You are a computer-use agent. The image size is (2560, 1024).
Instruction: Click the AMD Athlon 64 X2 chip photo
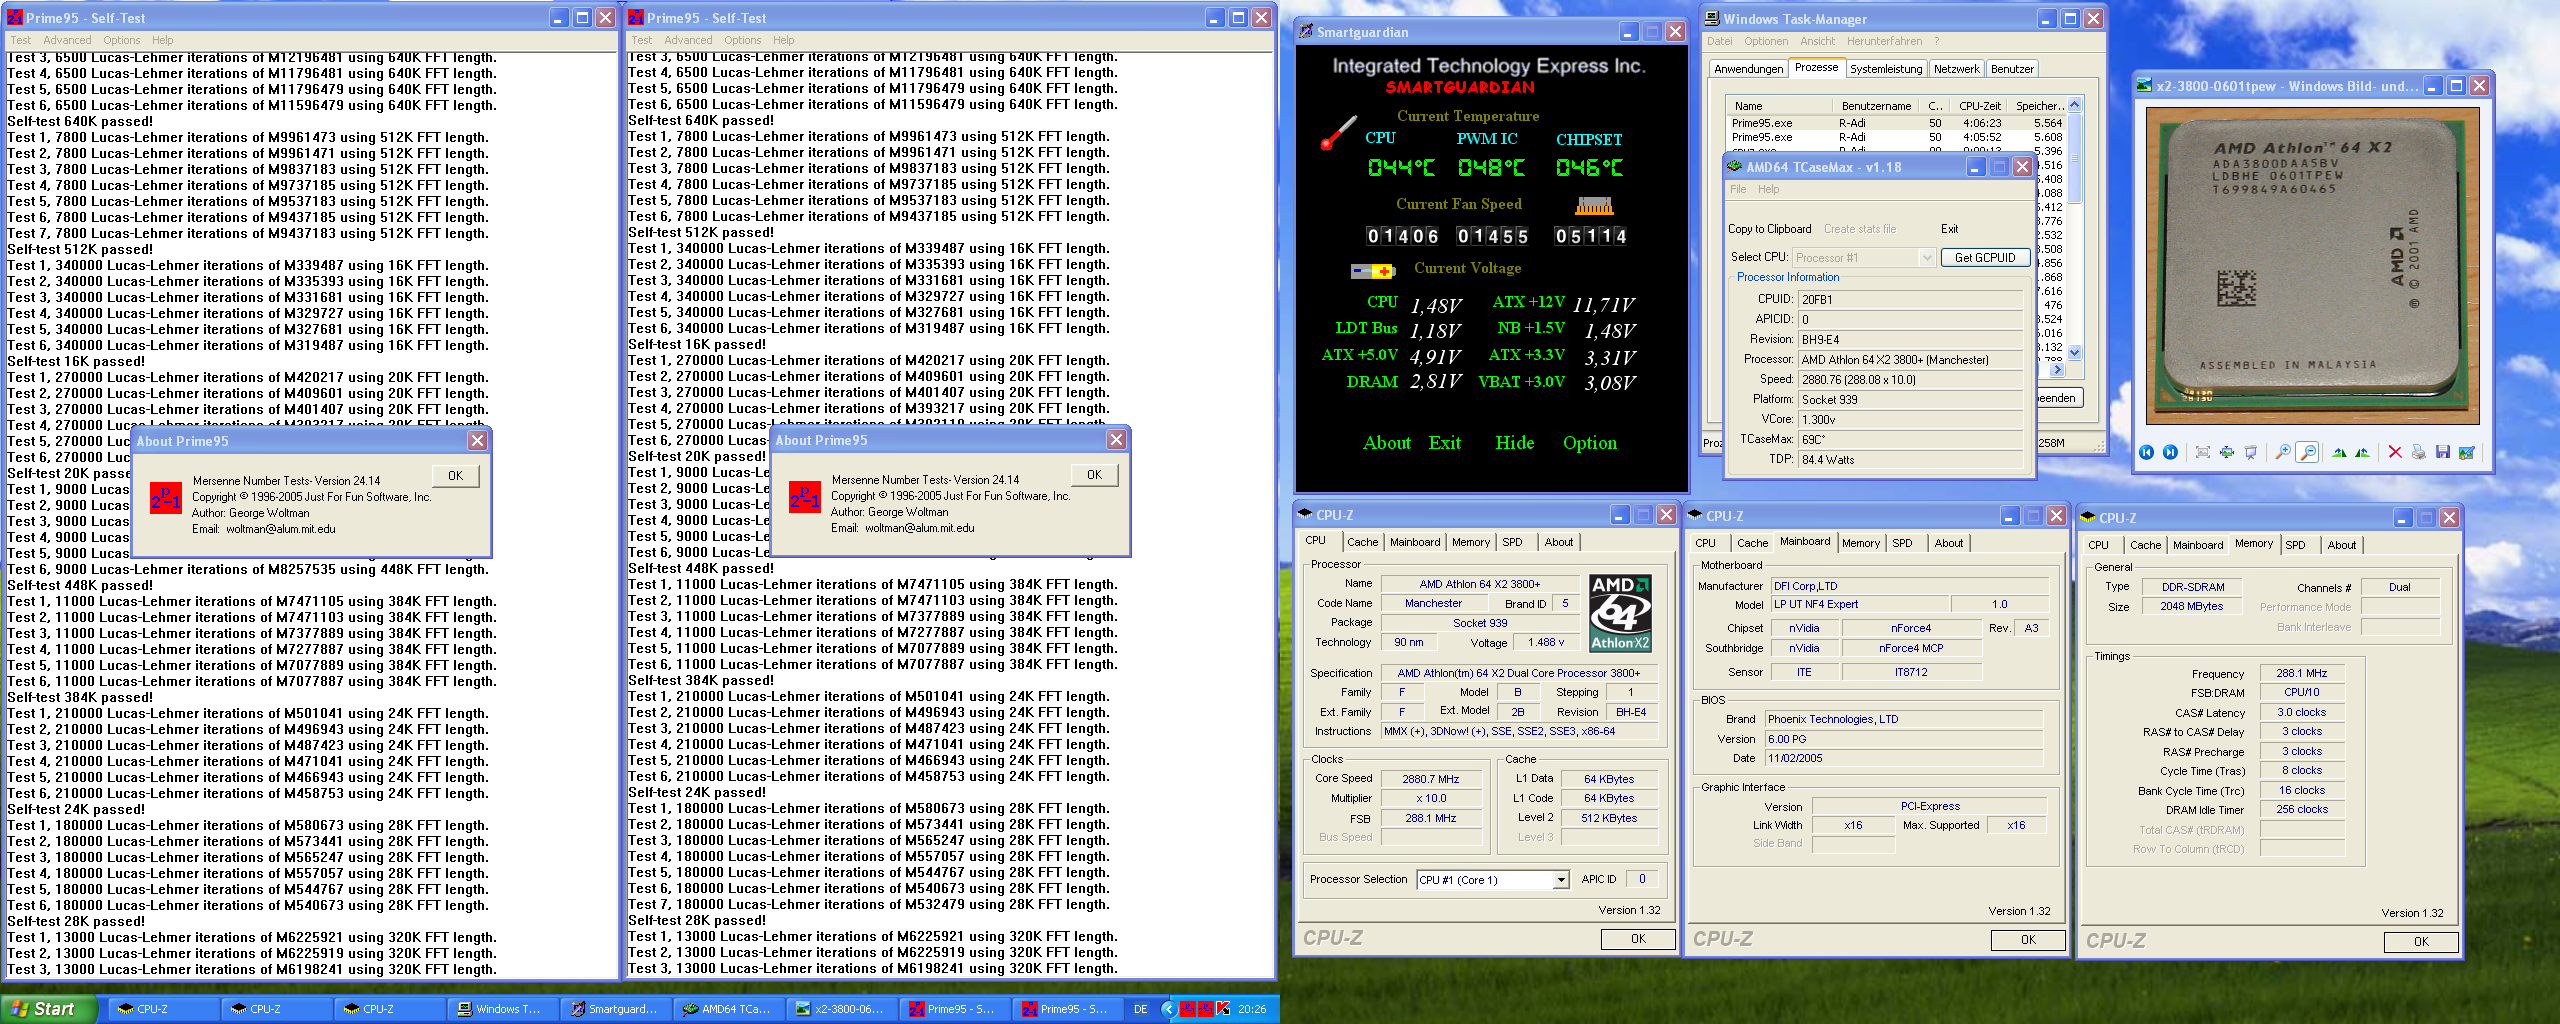2311,265
